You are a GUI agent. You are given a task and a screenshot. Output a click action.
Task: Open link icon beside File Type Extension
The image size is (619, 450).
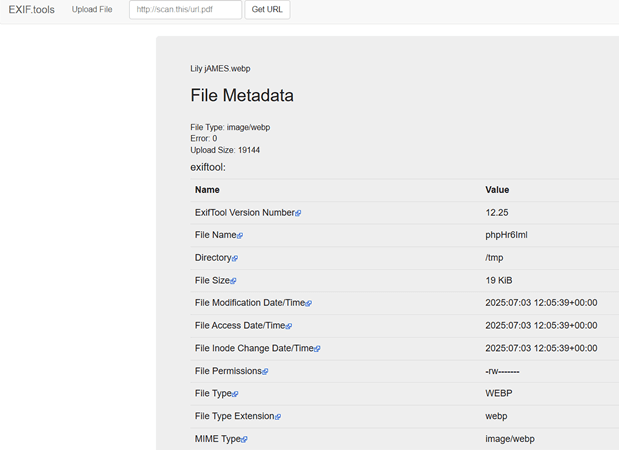click(x=278, y=417)
